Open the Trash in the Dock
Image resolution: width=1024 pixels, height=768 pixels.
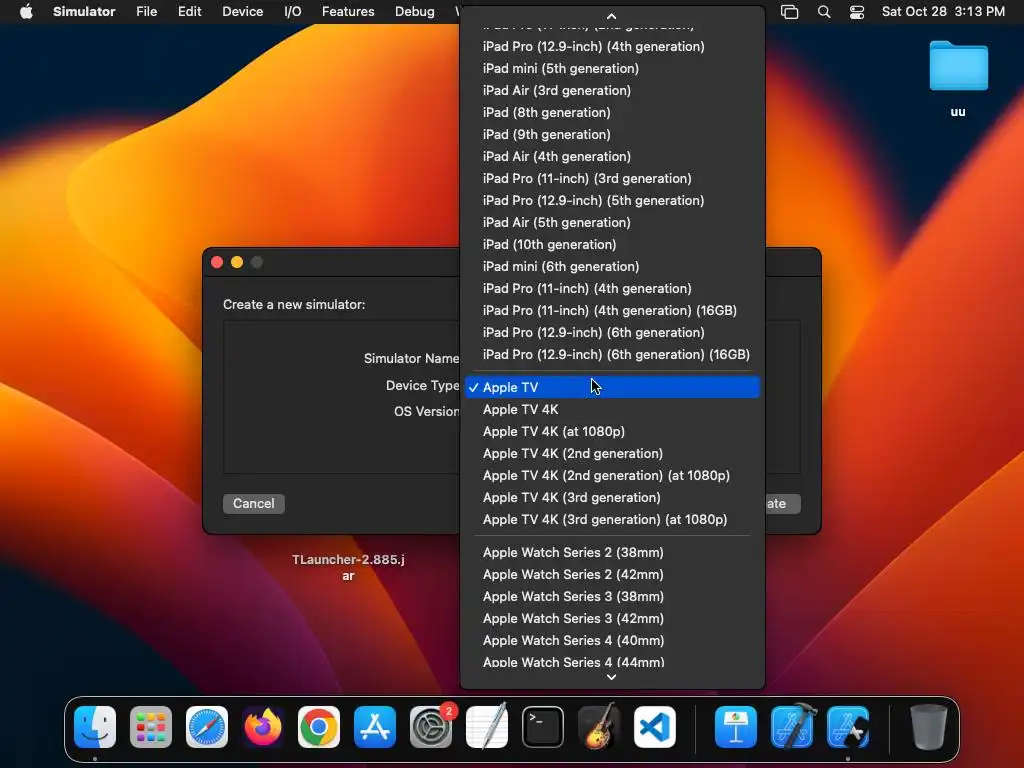point(929,727)
